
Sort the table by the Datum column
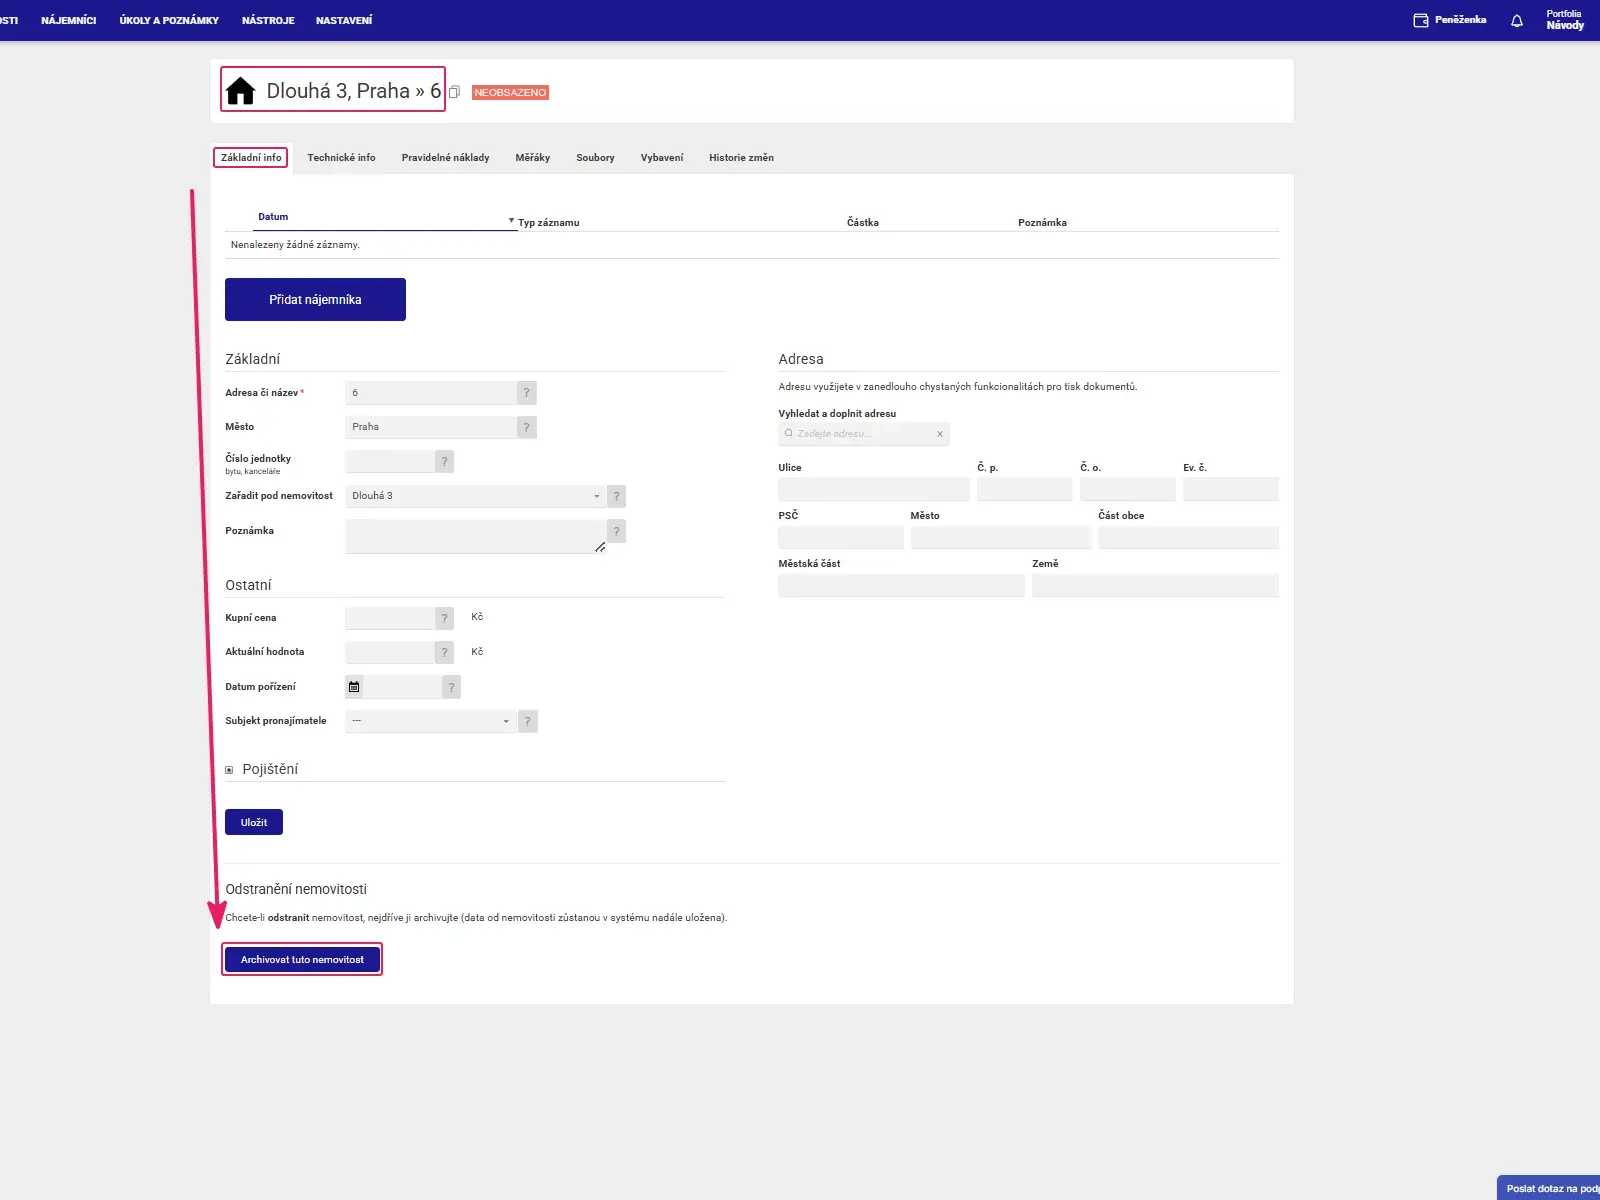point(273,217)
